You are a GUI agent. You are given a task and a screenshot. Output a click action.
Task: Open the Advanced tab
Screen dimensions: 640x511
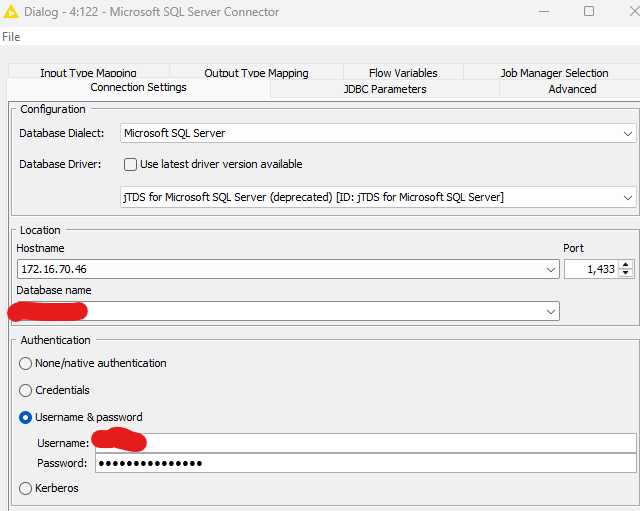(572, 89)
